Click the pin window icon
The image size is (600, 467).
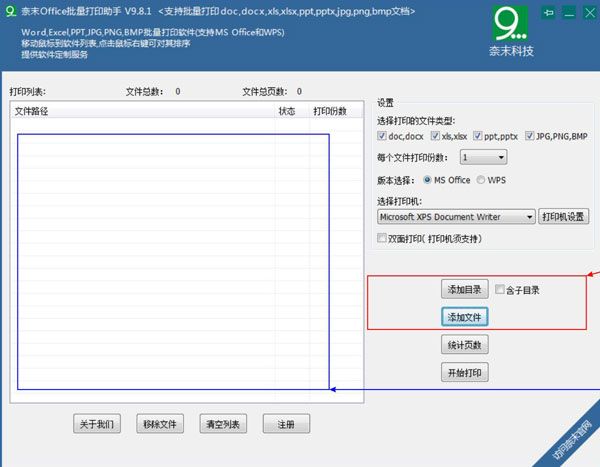(549, 13)
